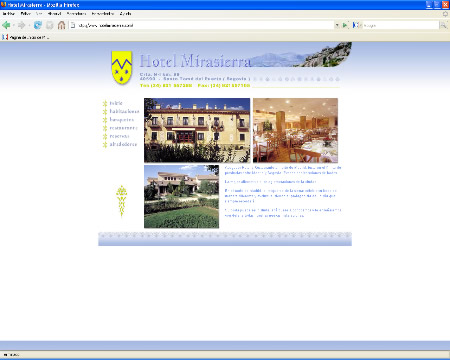This screenshot has width=450, height=360.
Task: Open the banquetes link
Action: (x=122, y=120)
